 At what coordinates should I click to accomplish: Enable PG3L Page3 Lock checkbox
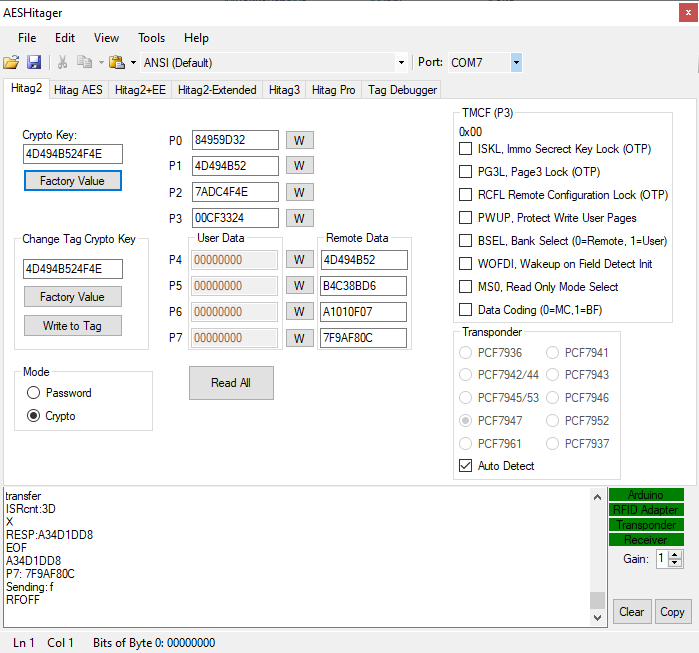click(x=465, y=172)
